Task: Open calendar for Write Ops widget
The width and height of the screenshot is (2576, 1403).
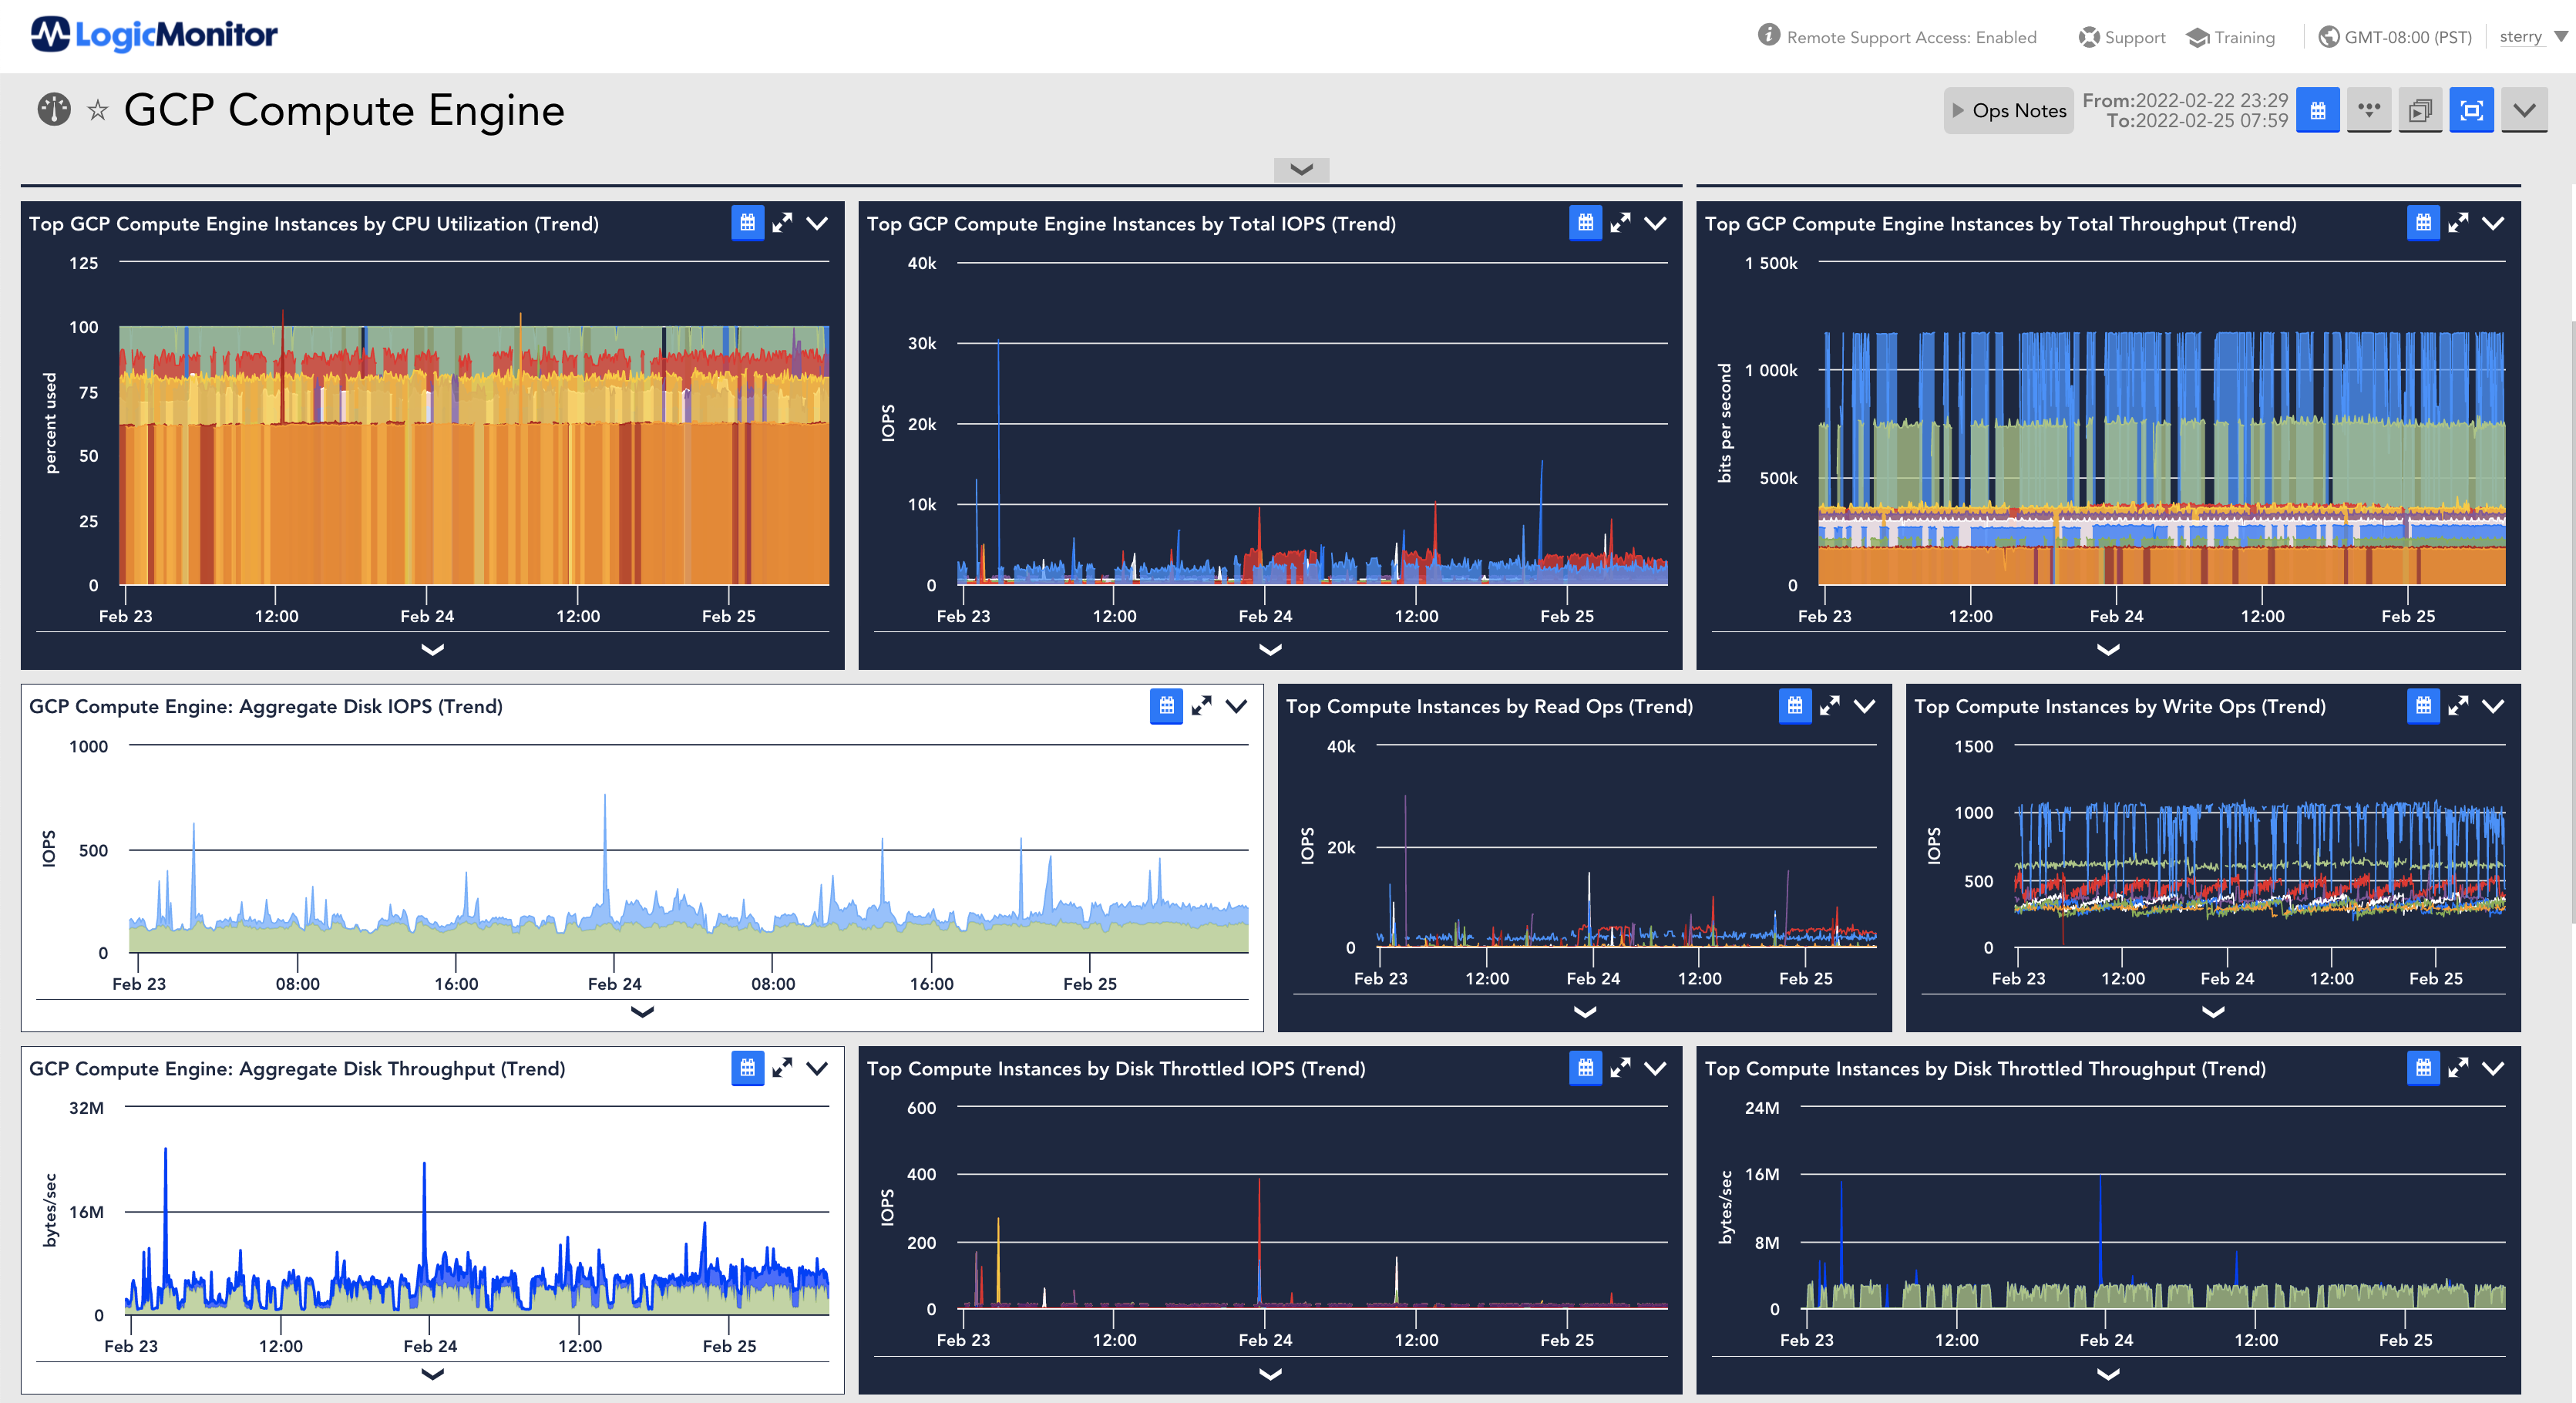Action: pyautogui.click(x=2423, y=706)
